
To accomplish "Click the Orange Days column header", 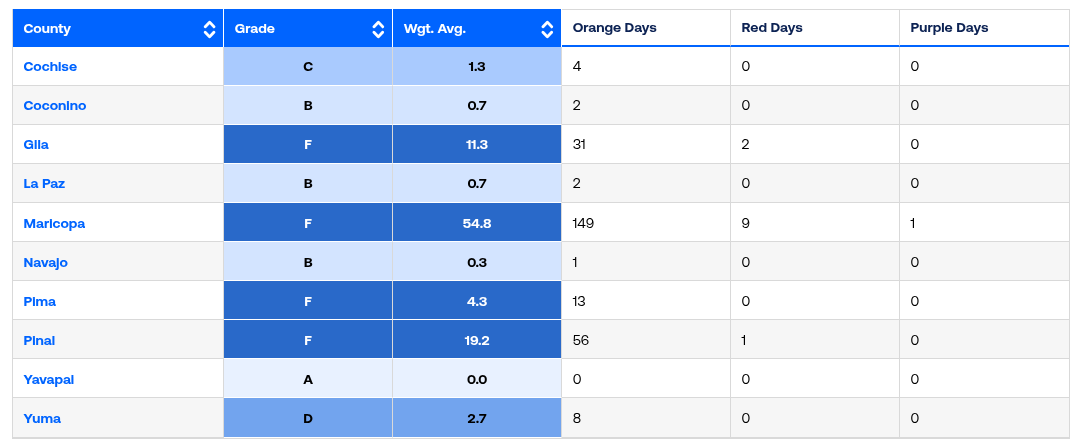I will point(614,28).
